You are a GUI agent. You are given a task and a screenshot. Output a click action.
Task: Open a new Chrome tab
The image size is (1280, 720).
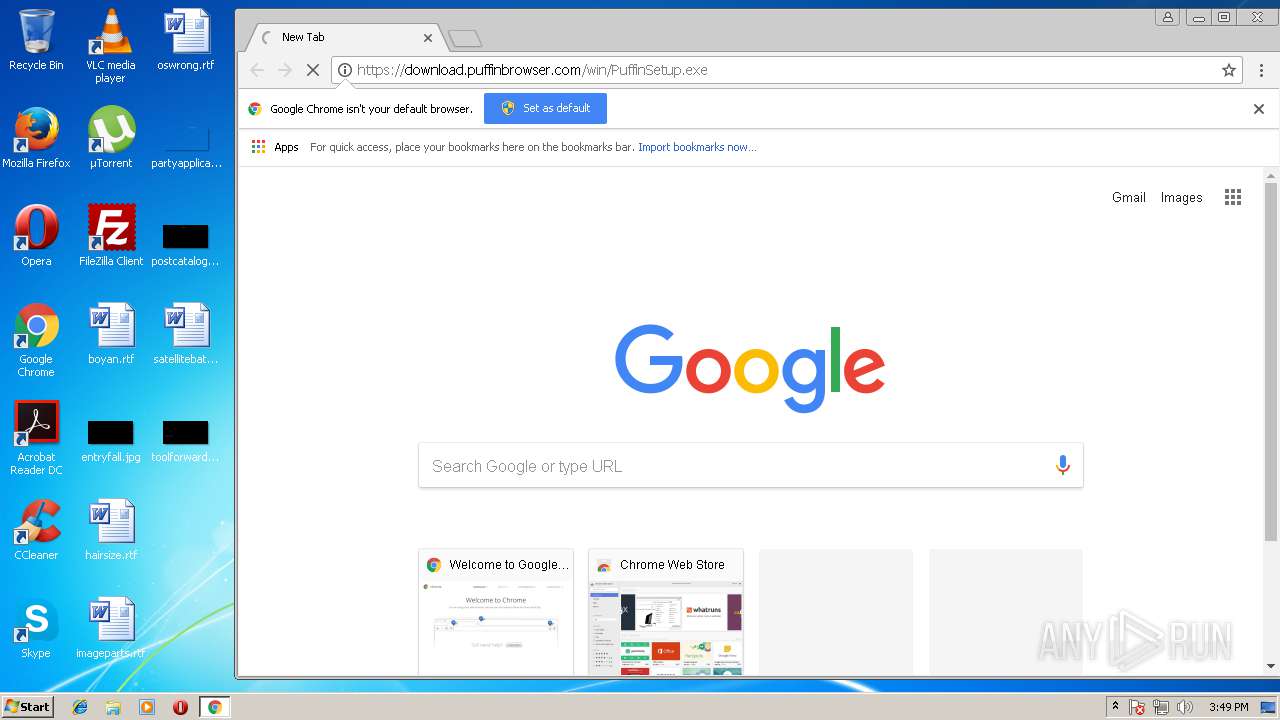click(x=465, y=39)
